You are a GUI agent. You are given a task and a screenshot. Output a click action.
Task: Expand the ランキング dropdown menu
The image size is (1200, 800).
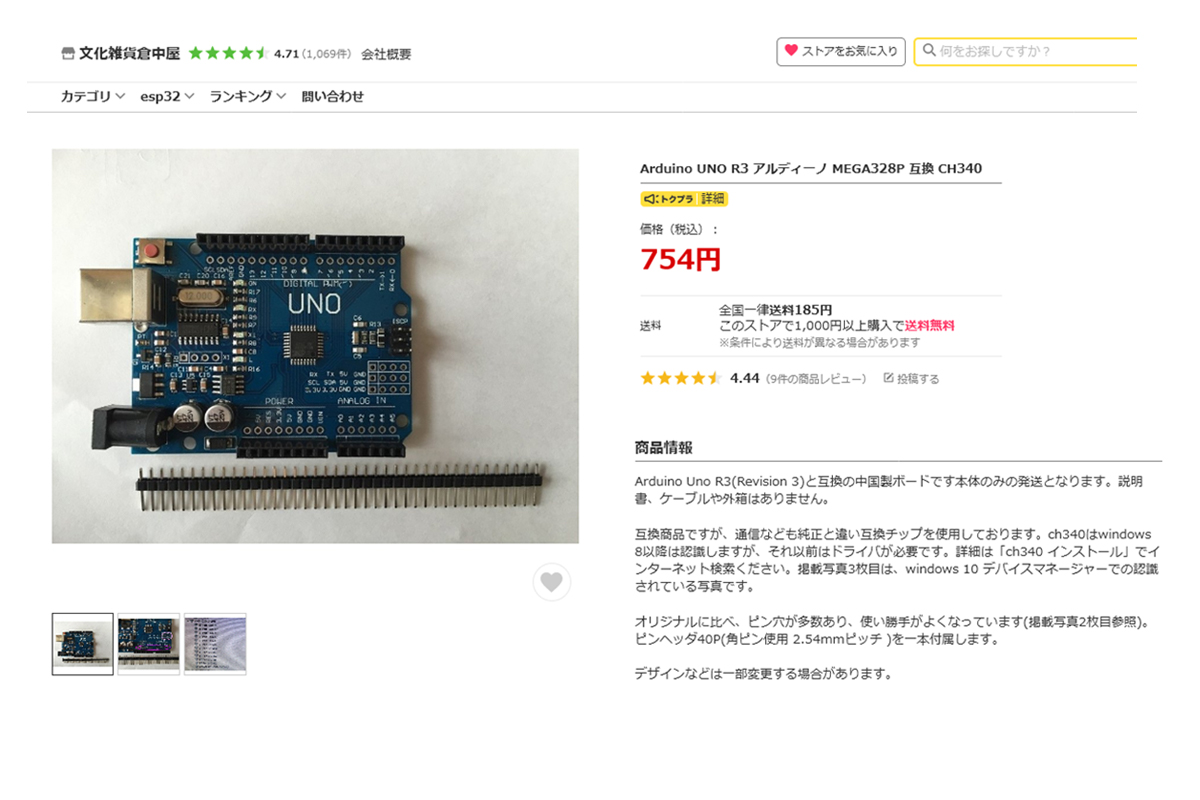tap(248, 97)
